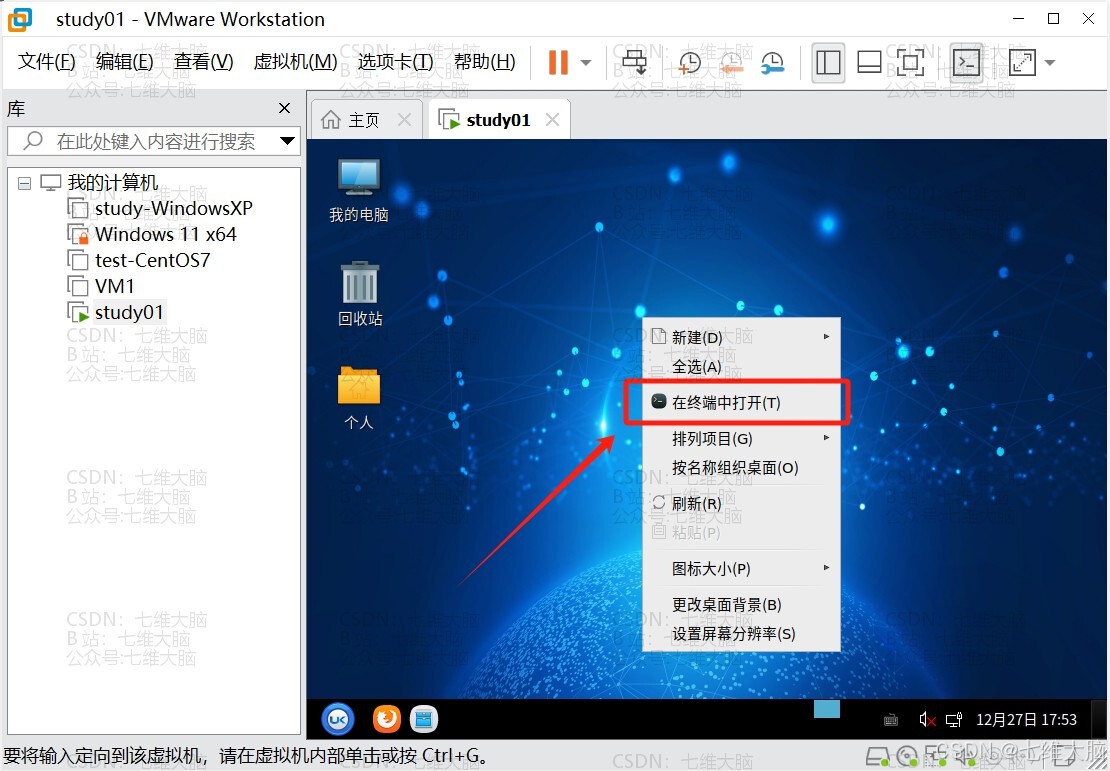Click the 个人 folder desktop icon
The height and width of the screenshot is (771, 1110).
click(x=359, y=398)
